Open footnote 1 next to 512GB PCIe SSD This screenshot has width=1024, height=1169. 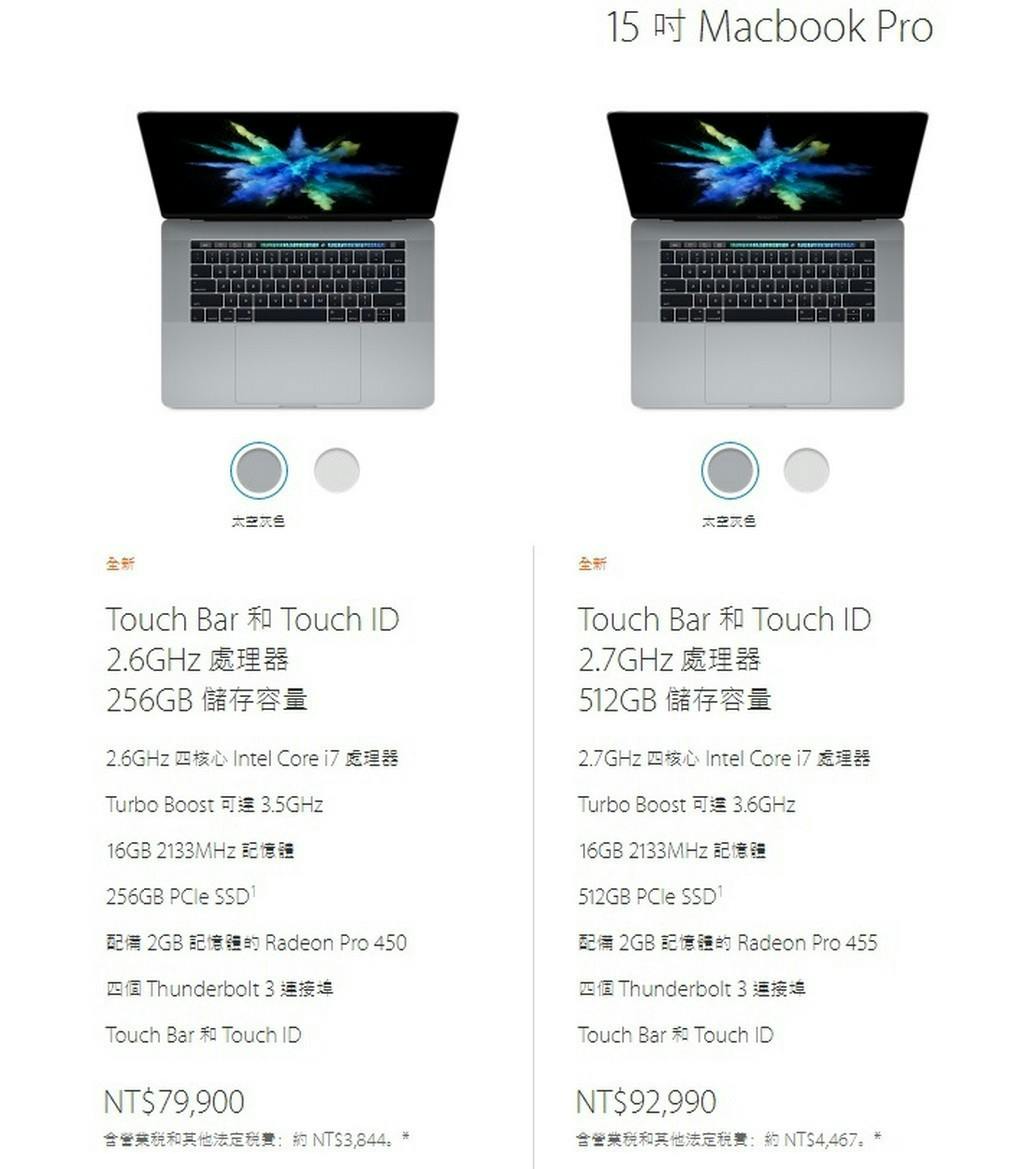coord(720,889)
